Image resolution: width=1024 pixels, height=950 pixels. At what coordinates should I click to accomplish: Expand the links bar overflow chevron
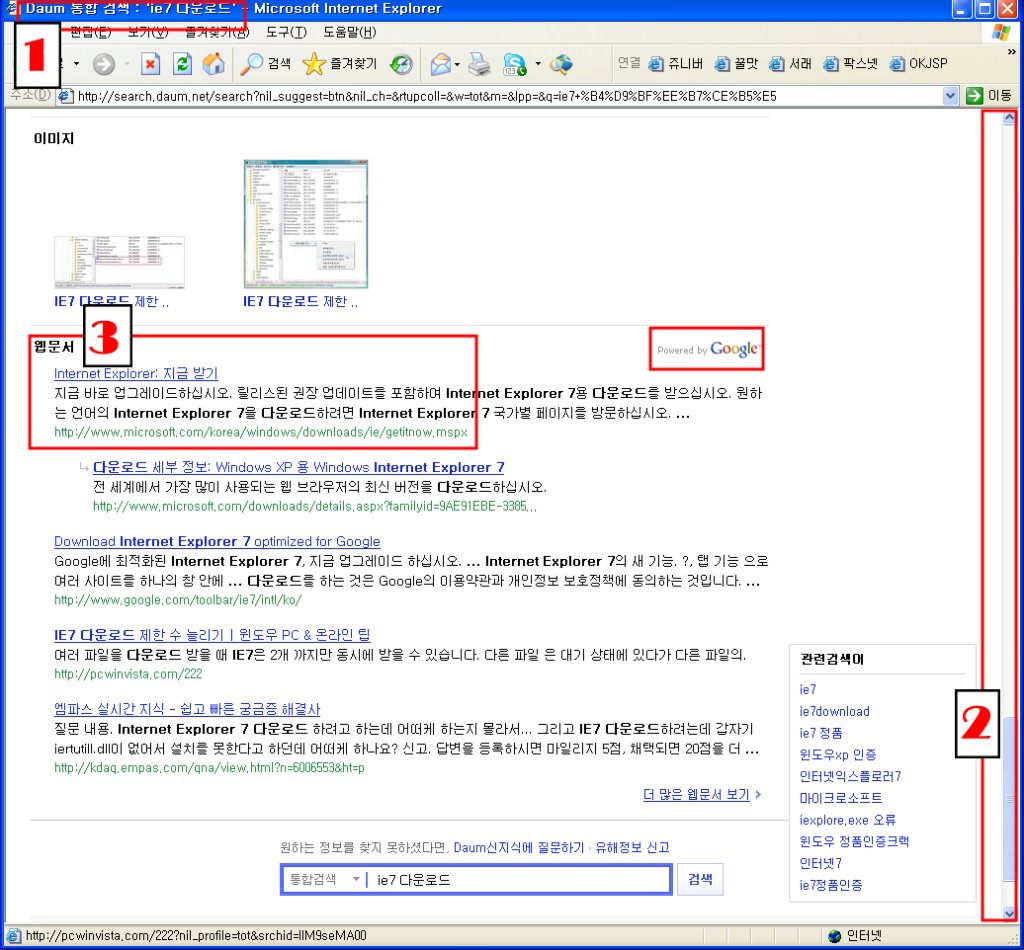tap(1011, 51)
